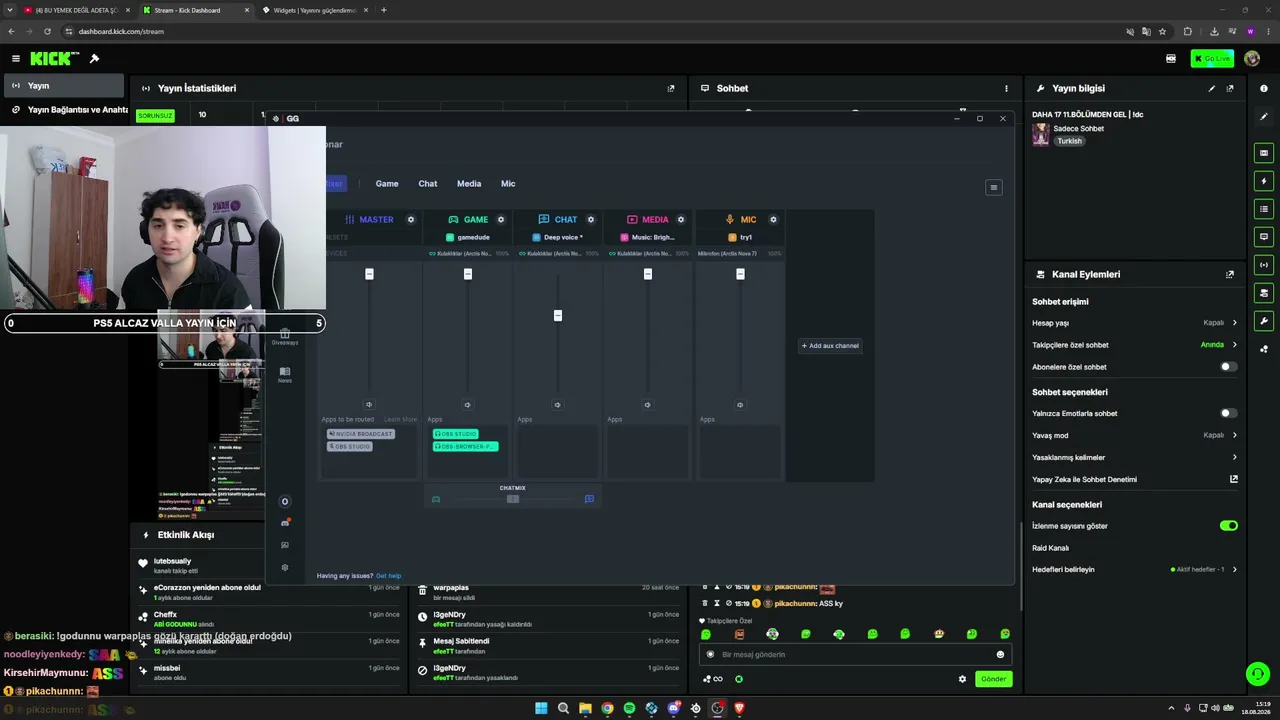Viewport: 1280px width, 720px height.
Task: Open the green support headset bubble
Action: (1257, 673)
